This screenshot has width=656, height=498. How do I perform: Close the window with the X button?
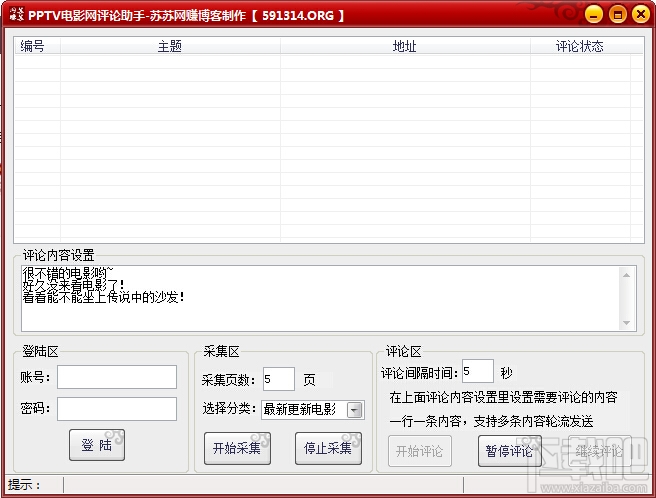(x=641, y=15)
